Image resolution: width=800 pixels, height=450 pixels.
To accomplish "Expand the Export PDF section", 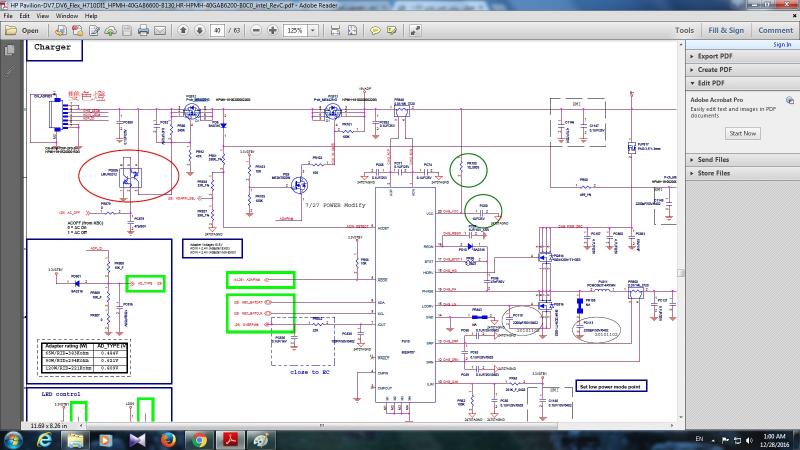I will coord(742,56).
